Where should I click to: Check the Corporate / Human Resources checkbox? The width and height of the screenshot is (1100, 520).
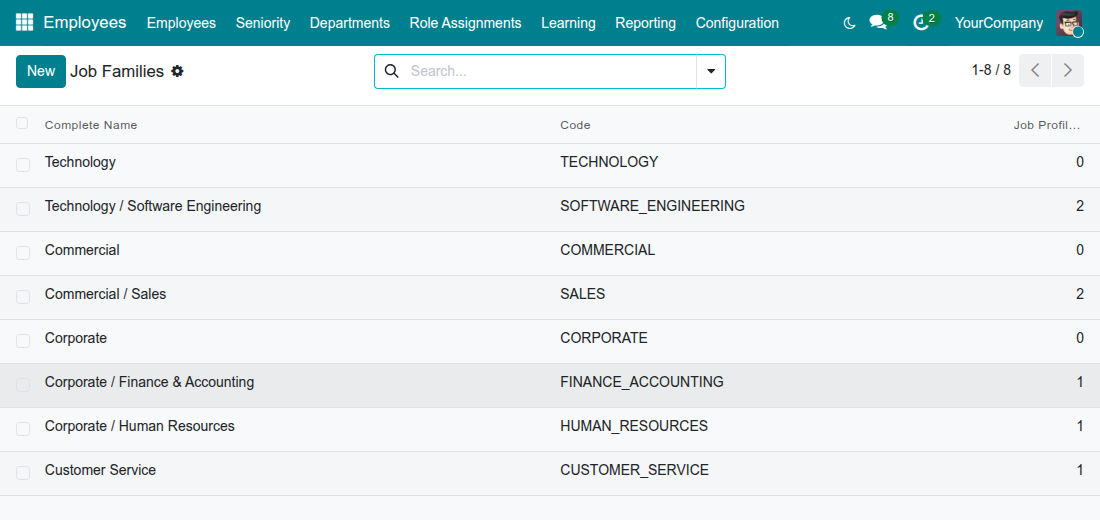tap(23, 429)
